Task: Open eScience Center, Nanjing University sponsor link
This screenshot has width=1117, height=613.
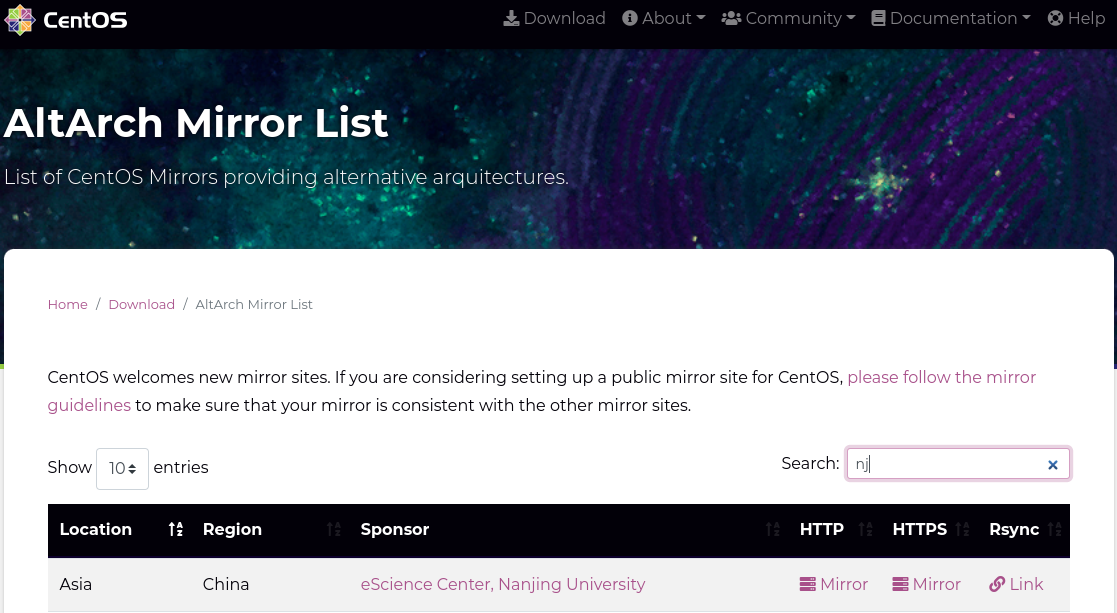Action: 503,585
